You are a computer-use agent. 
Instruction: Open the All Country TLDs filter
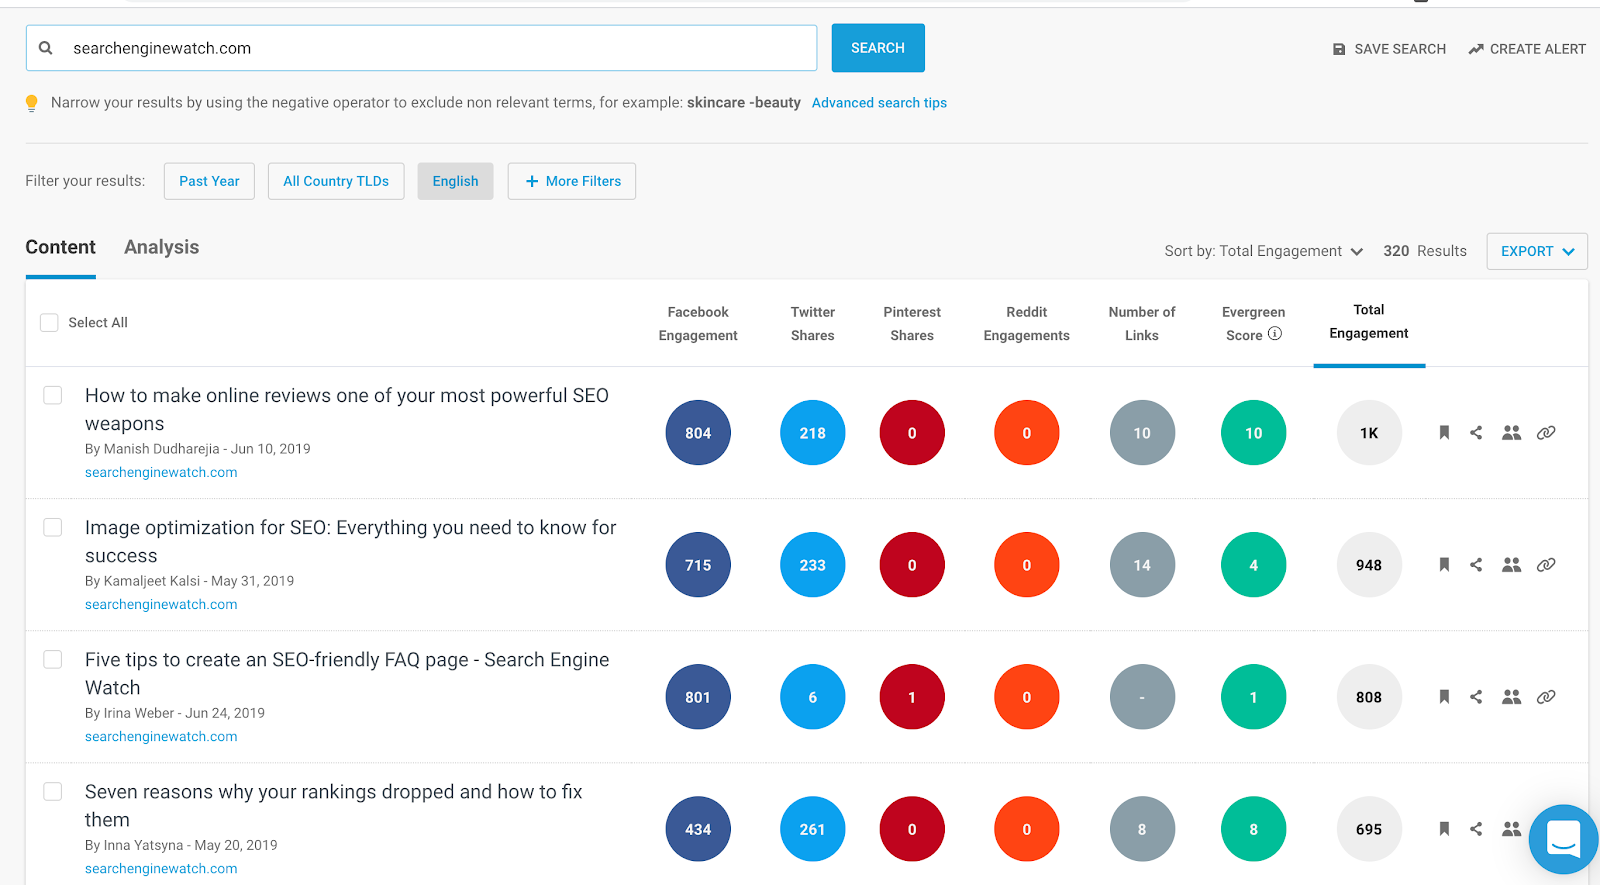[336, 181]
